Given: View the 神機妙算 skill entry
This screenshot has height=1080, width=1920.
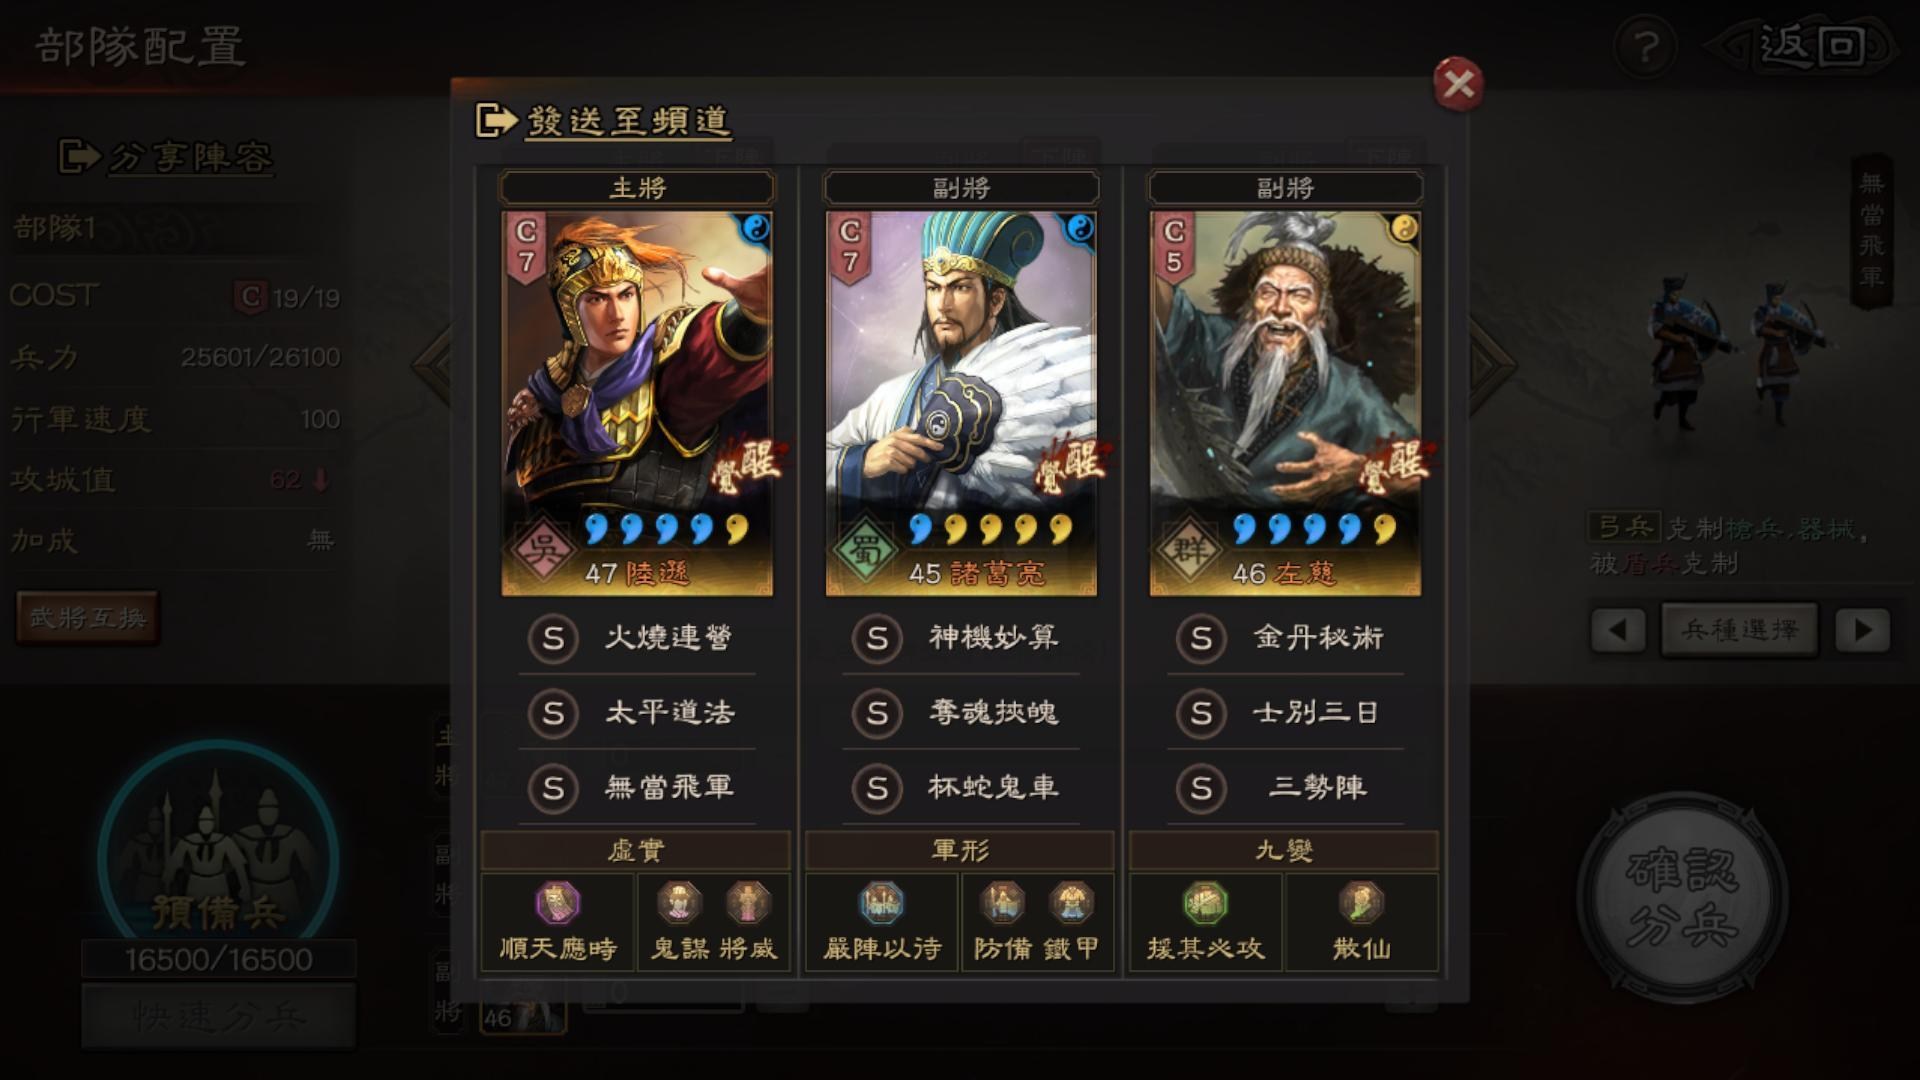Looking at the screenshot, I should (x=961, y=638).
